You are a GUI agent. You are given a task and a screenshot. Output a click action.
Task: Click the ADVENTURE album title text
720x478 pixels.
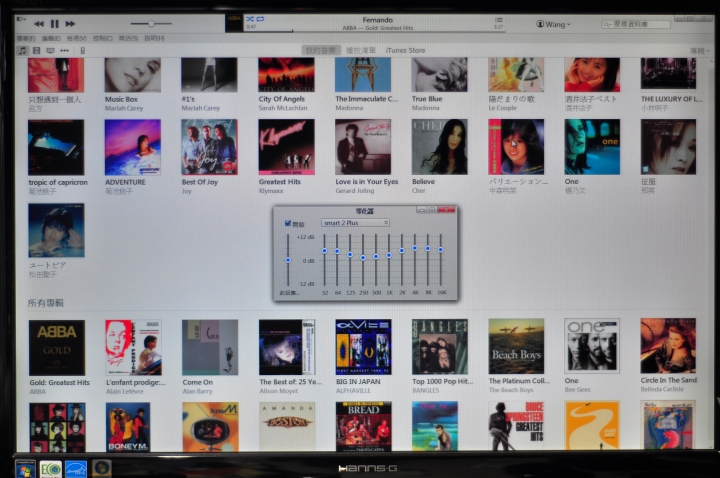pos(125,182)
